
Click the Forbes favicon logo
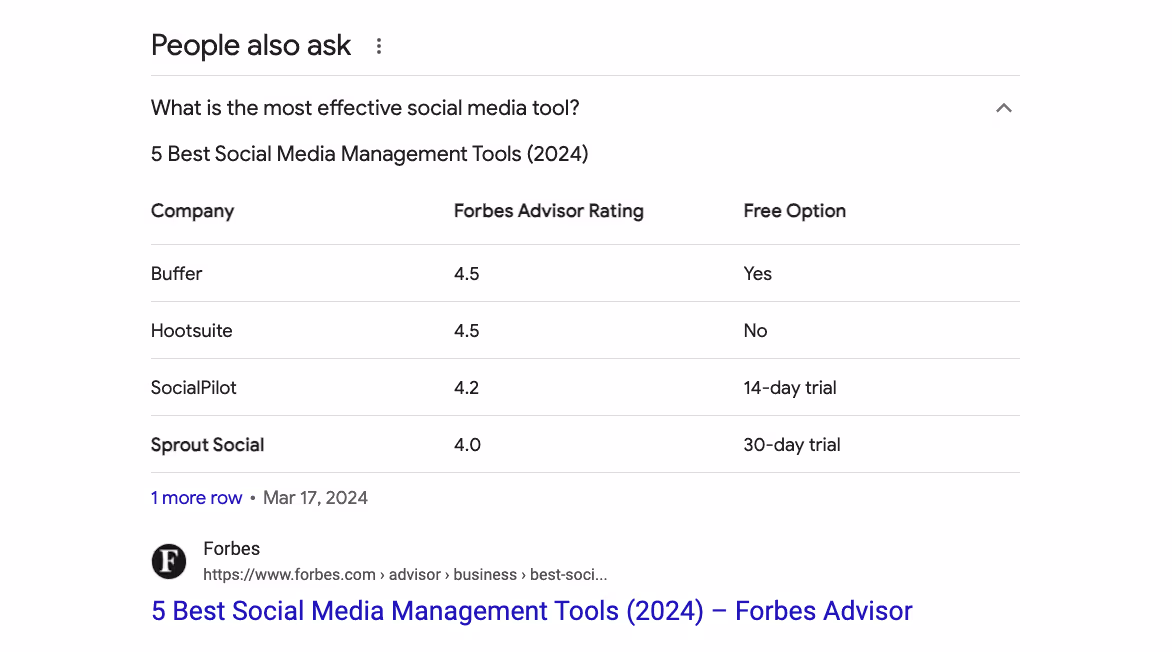coord(169,561)
